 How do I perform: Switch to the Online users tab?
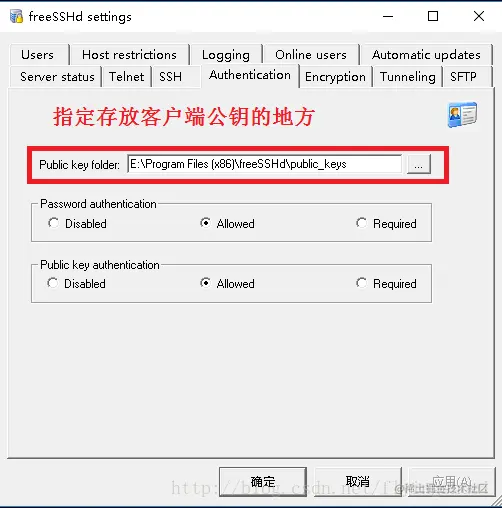click(311, 55)
